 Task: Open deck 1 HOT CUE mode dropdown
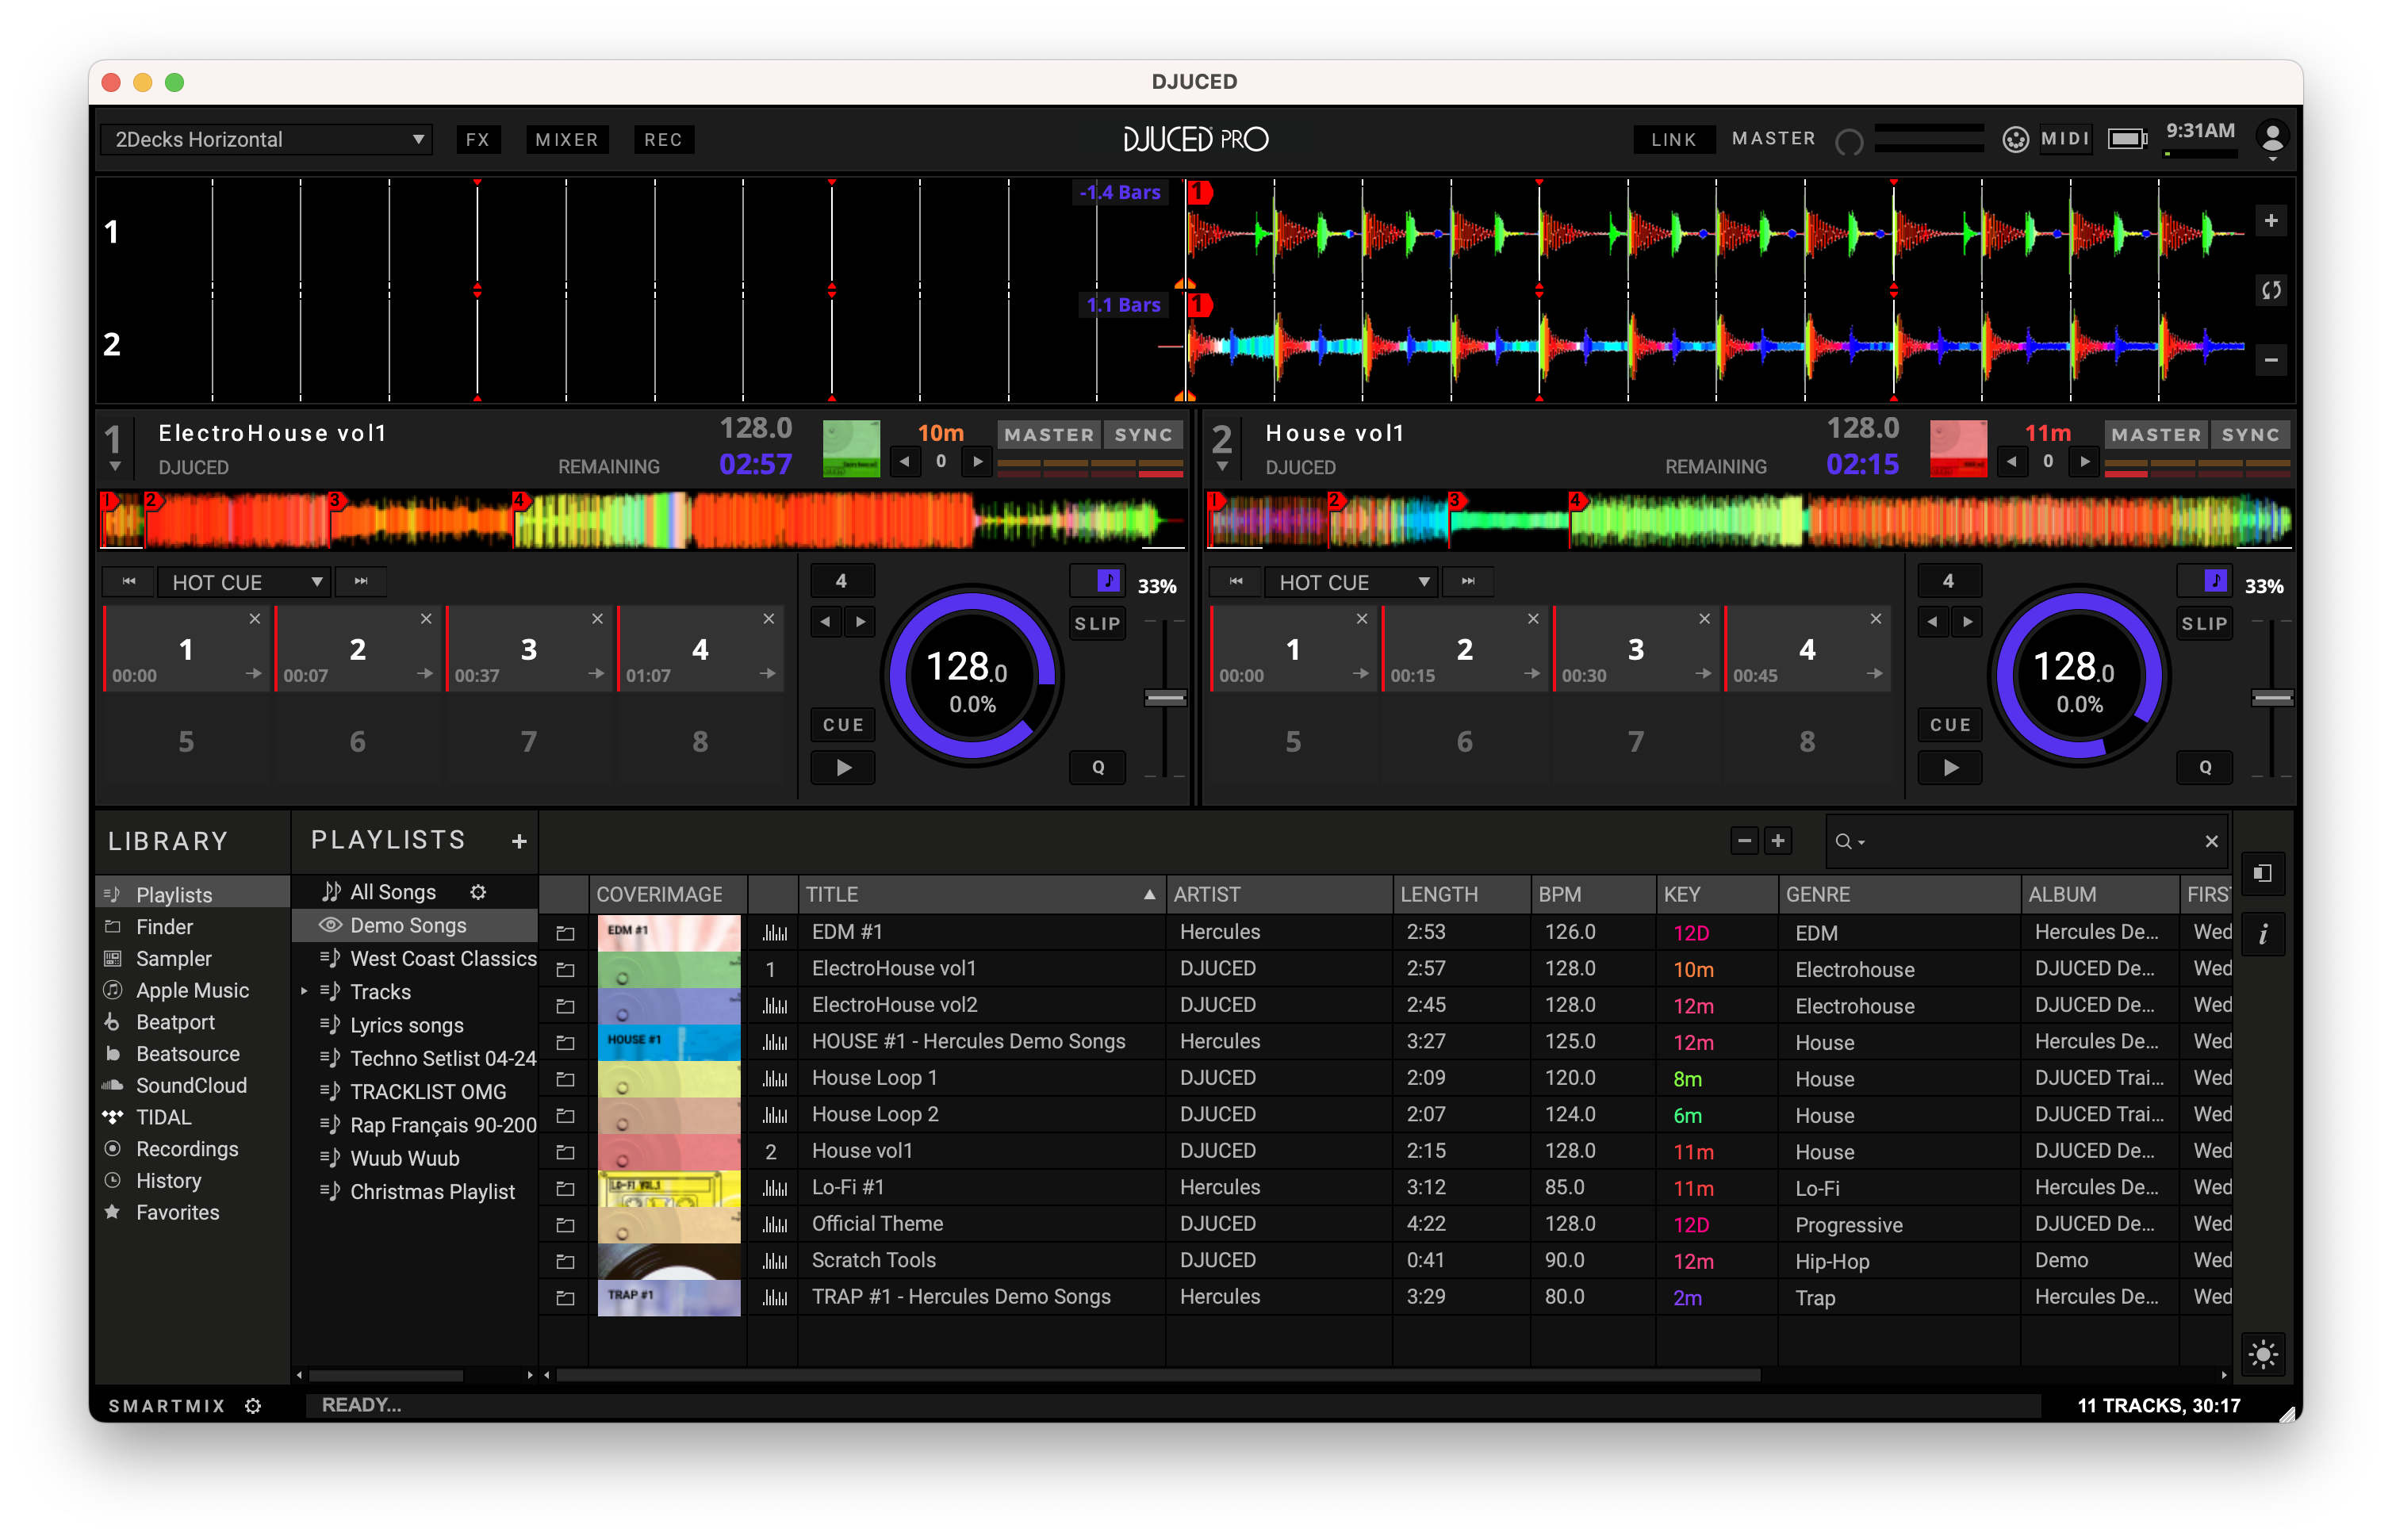pyautogui.click(x=246, y=582)
